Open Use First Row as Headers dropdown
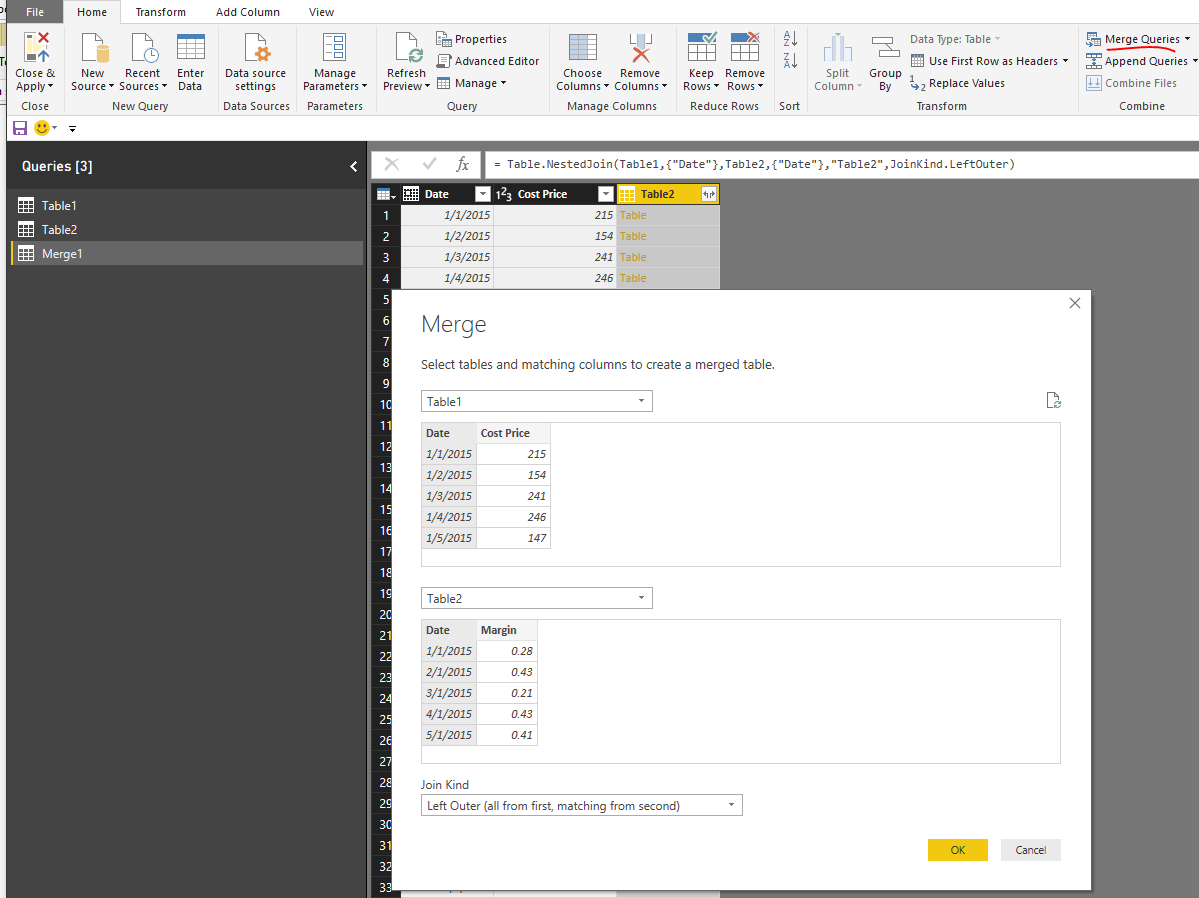This screenshot has height=898, width=1199. pyautogui.click(x=989, y=61)
